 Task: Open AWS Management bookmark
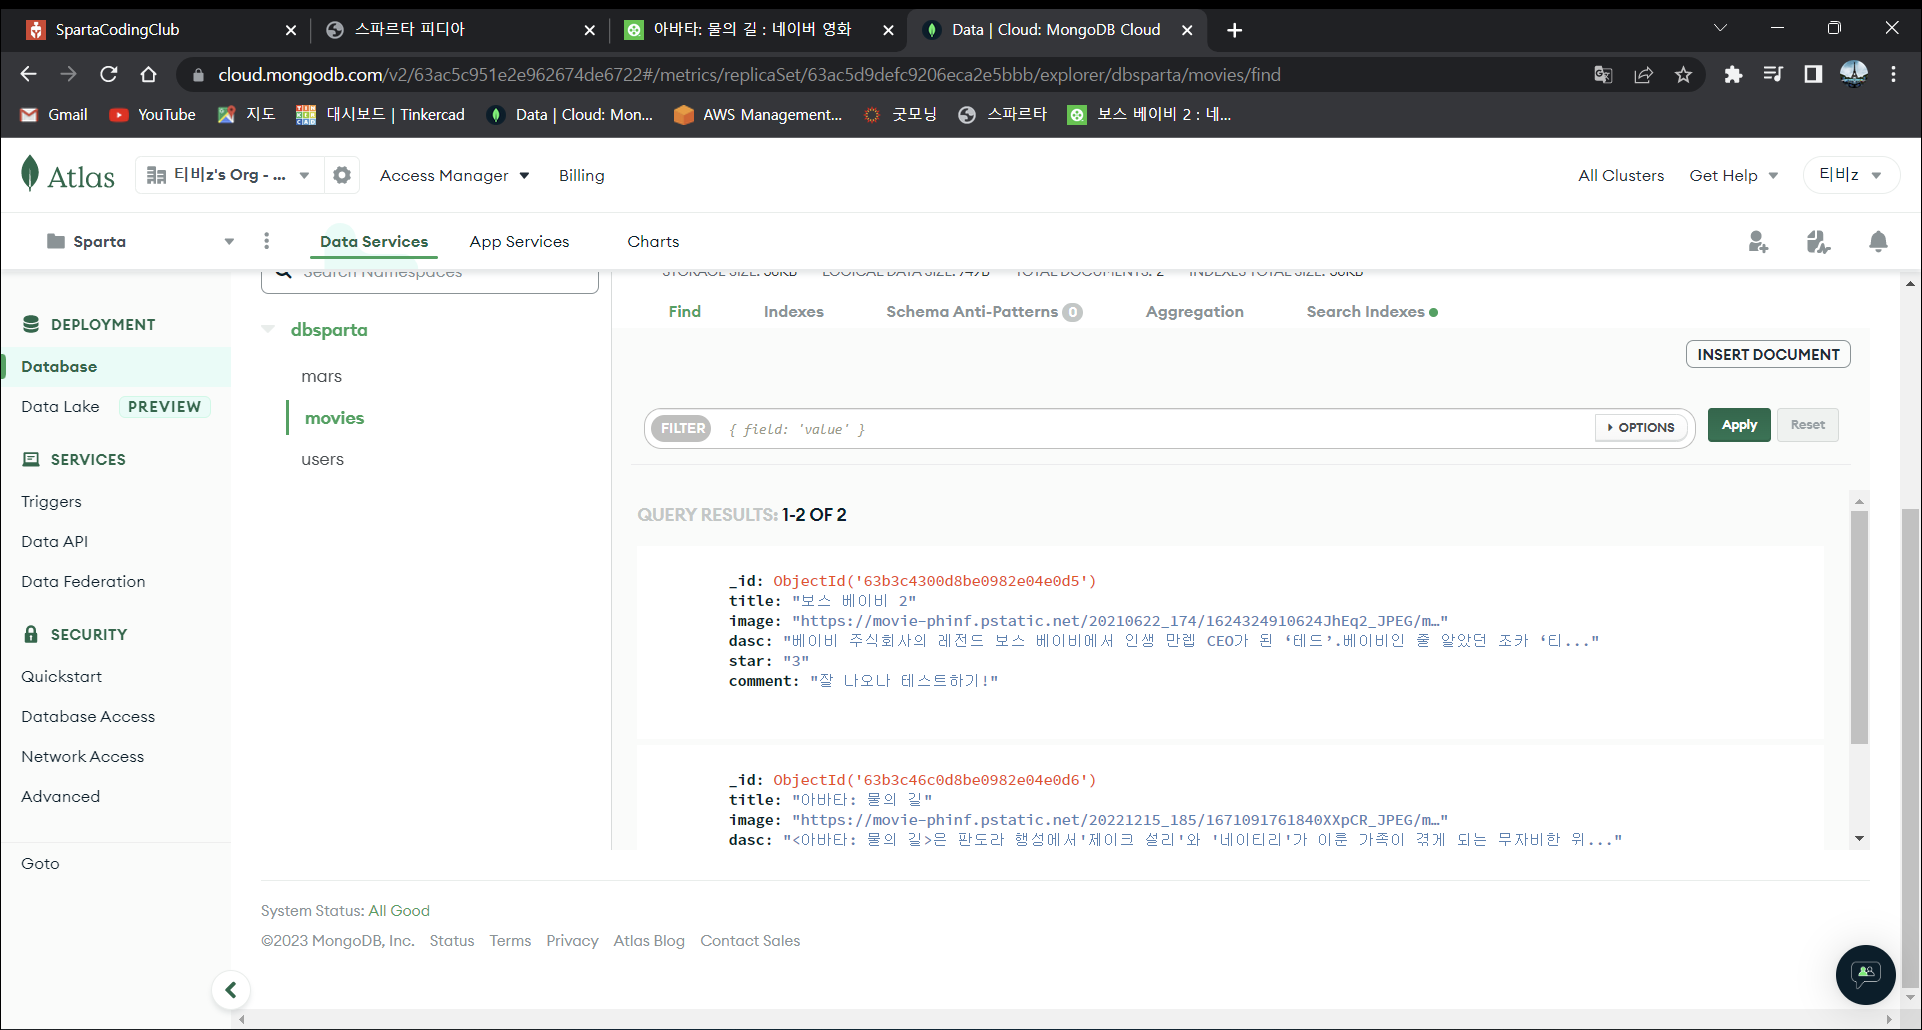coord(758,115)
